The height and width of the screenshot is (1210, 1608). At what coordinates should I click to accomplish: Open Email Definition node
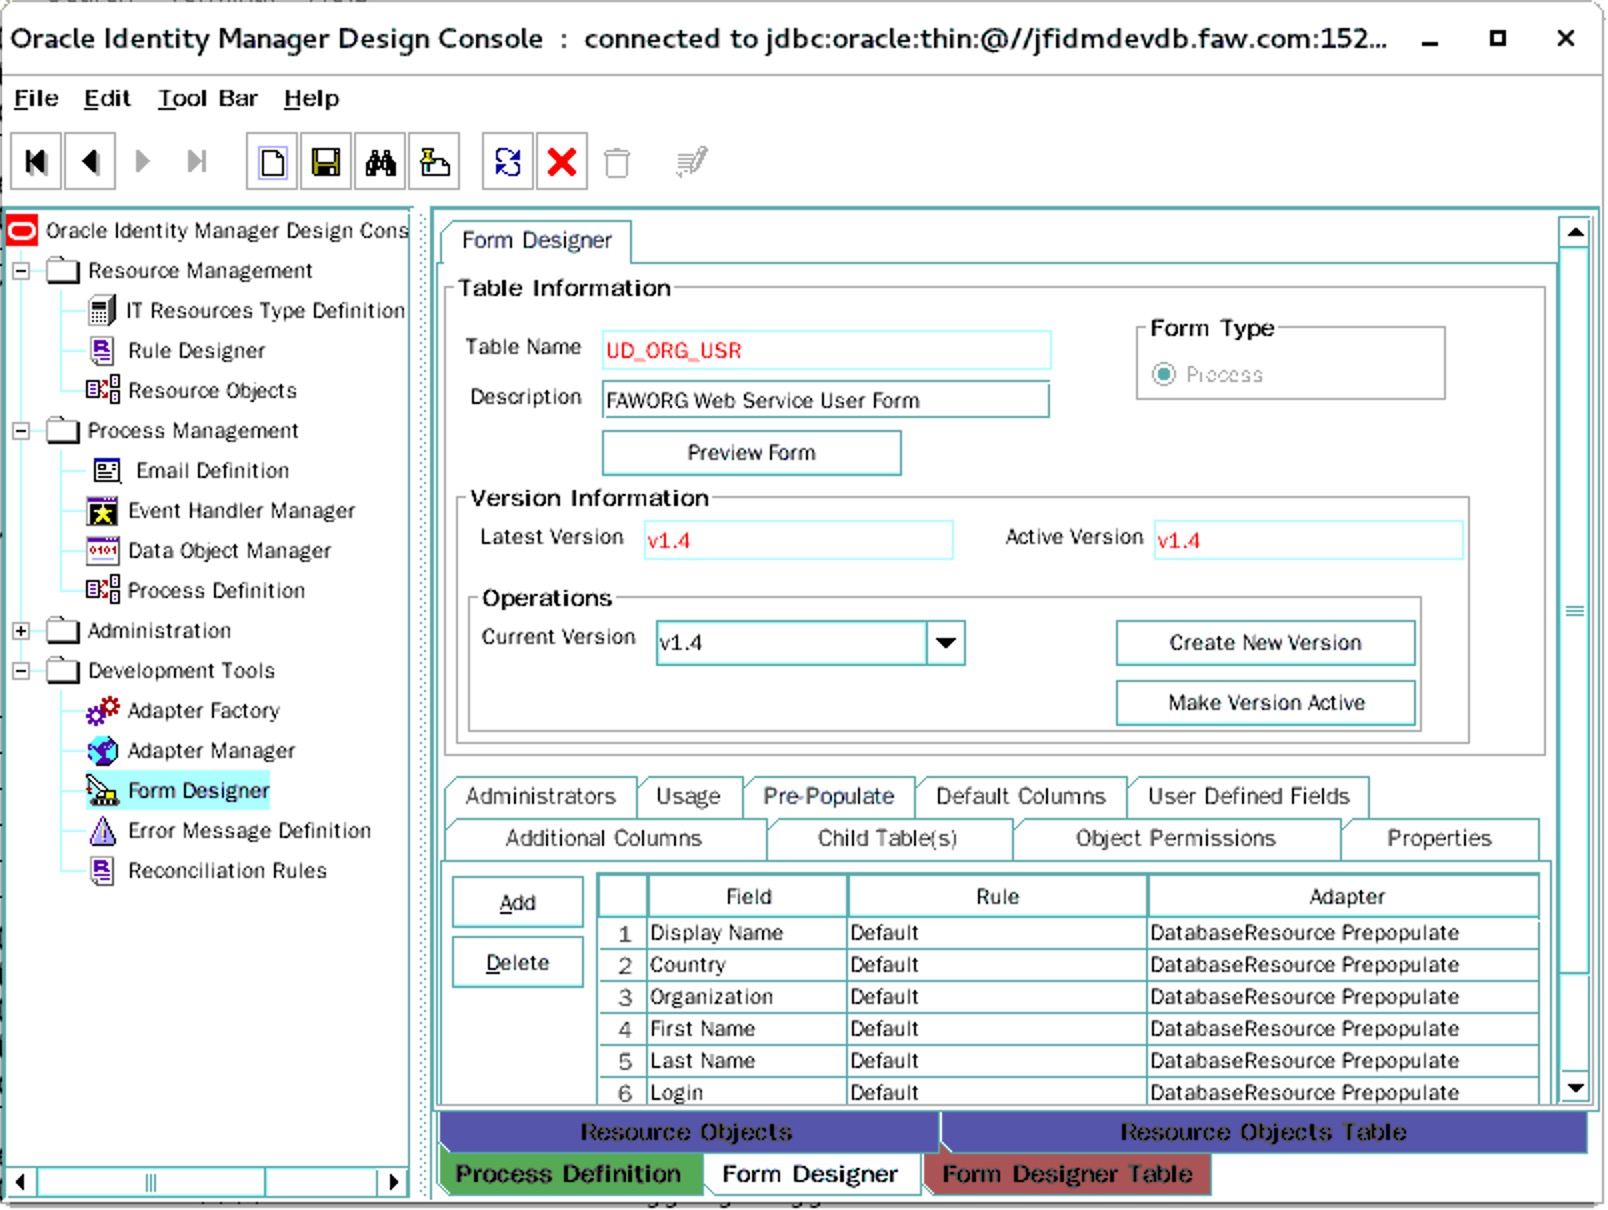click(212, 471)
